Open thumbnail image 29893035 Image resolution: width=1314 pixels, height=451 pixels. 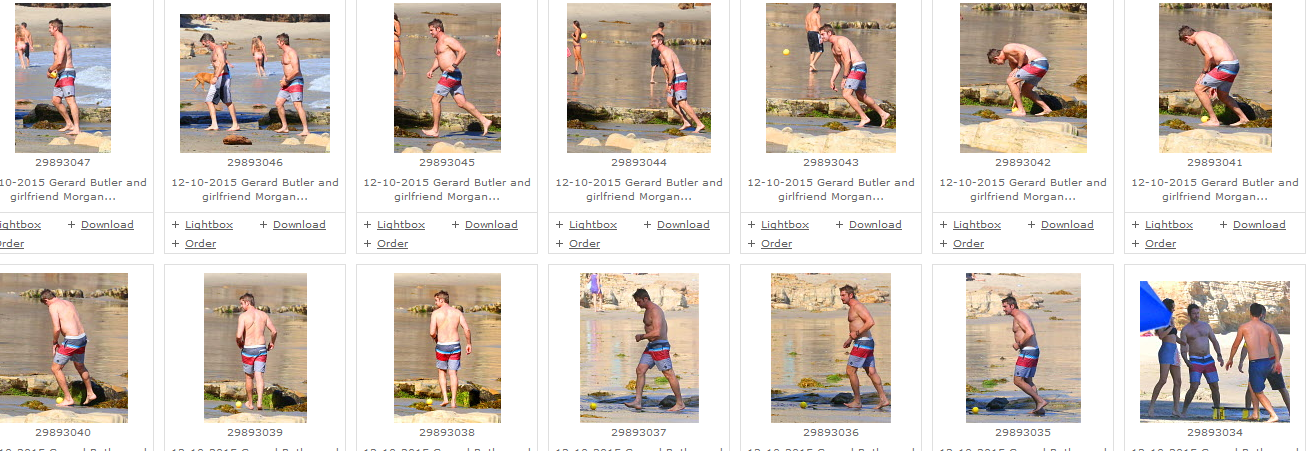tap(1023, 348)
